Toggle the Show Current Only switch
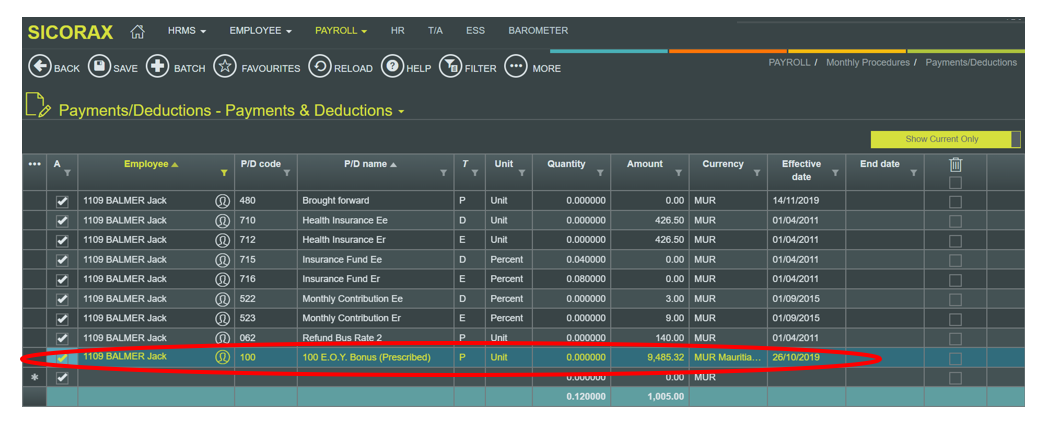The image size is (1040, 433). click(945, 139)
